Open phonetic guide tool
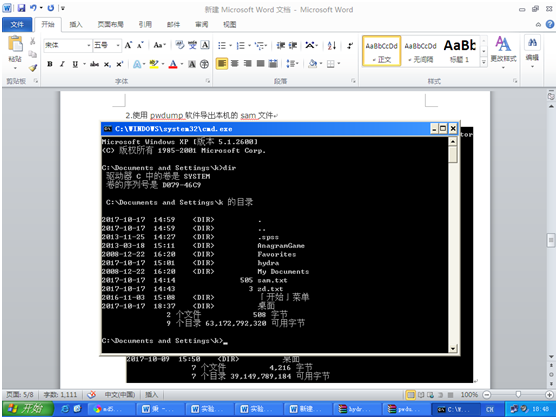Viewport: 558px width, 419px height. pyautogui.click(x=193, y=45)
